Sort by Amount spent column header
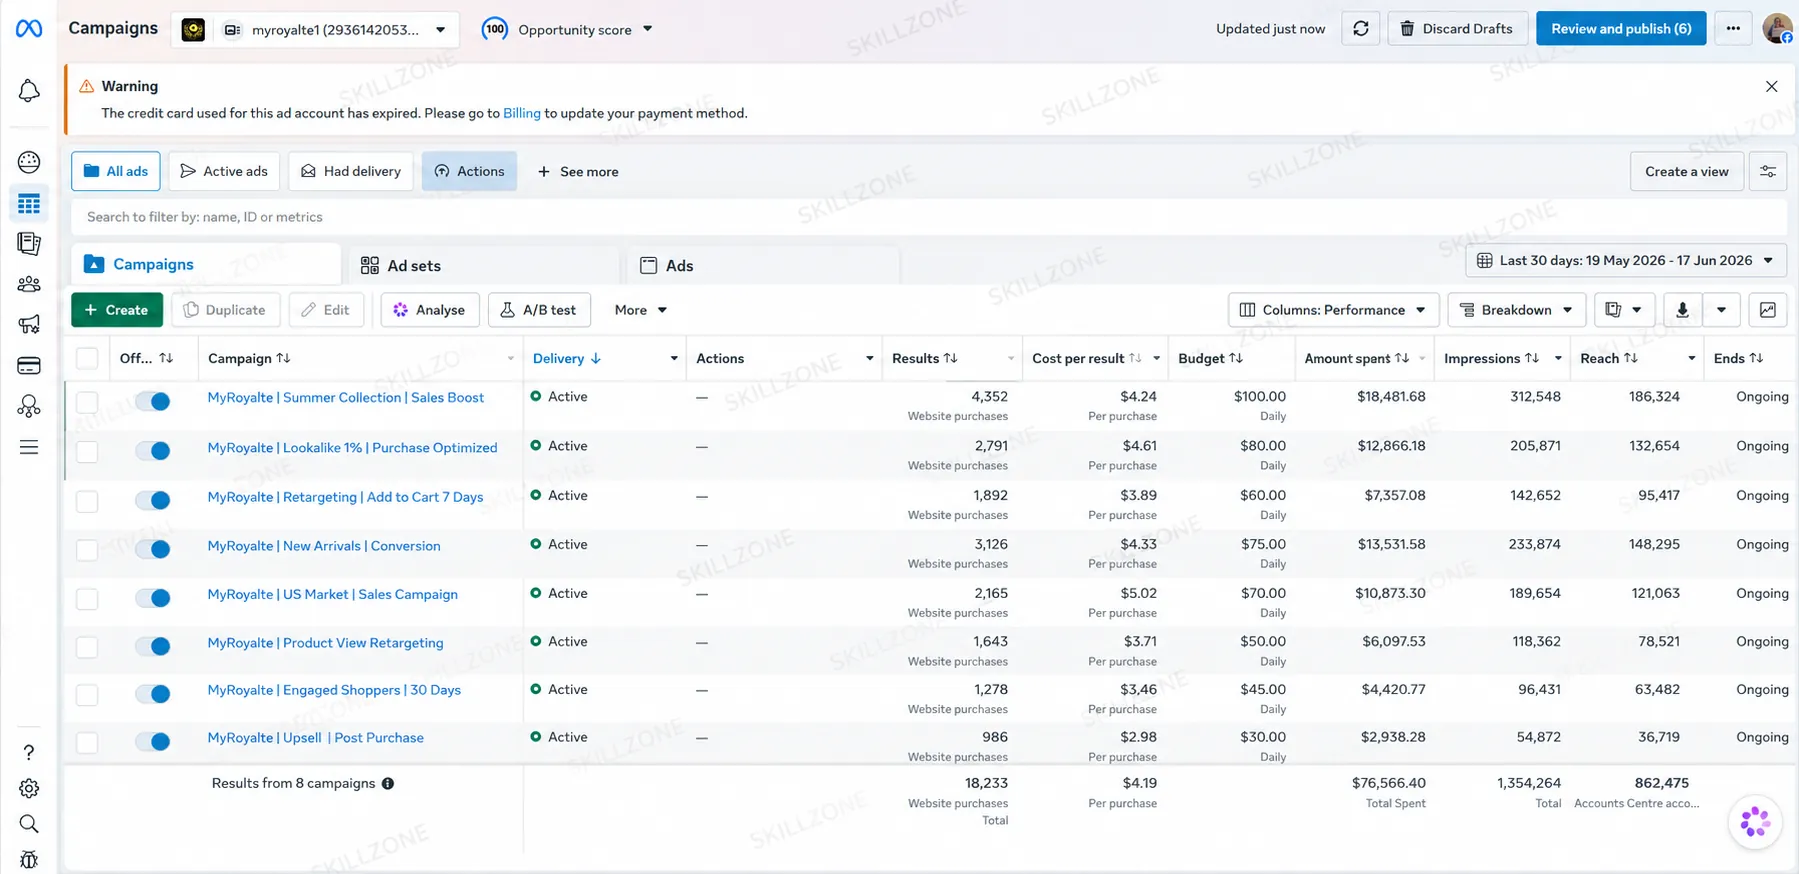The width and height of the screenshot is (1799, 874). [x=1357, y=359]
